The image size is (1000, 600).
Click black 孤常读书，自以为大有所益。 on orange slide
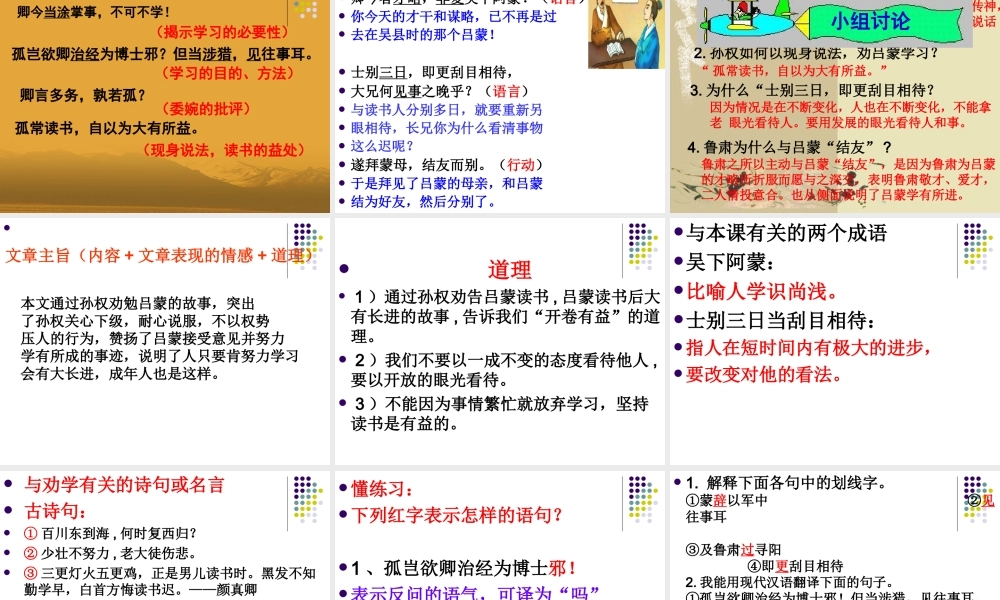pyautogui.click(x=107, y=129)
